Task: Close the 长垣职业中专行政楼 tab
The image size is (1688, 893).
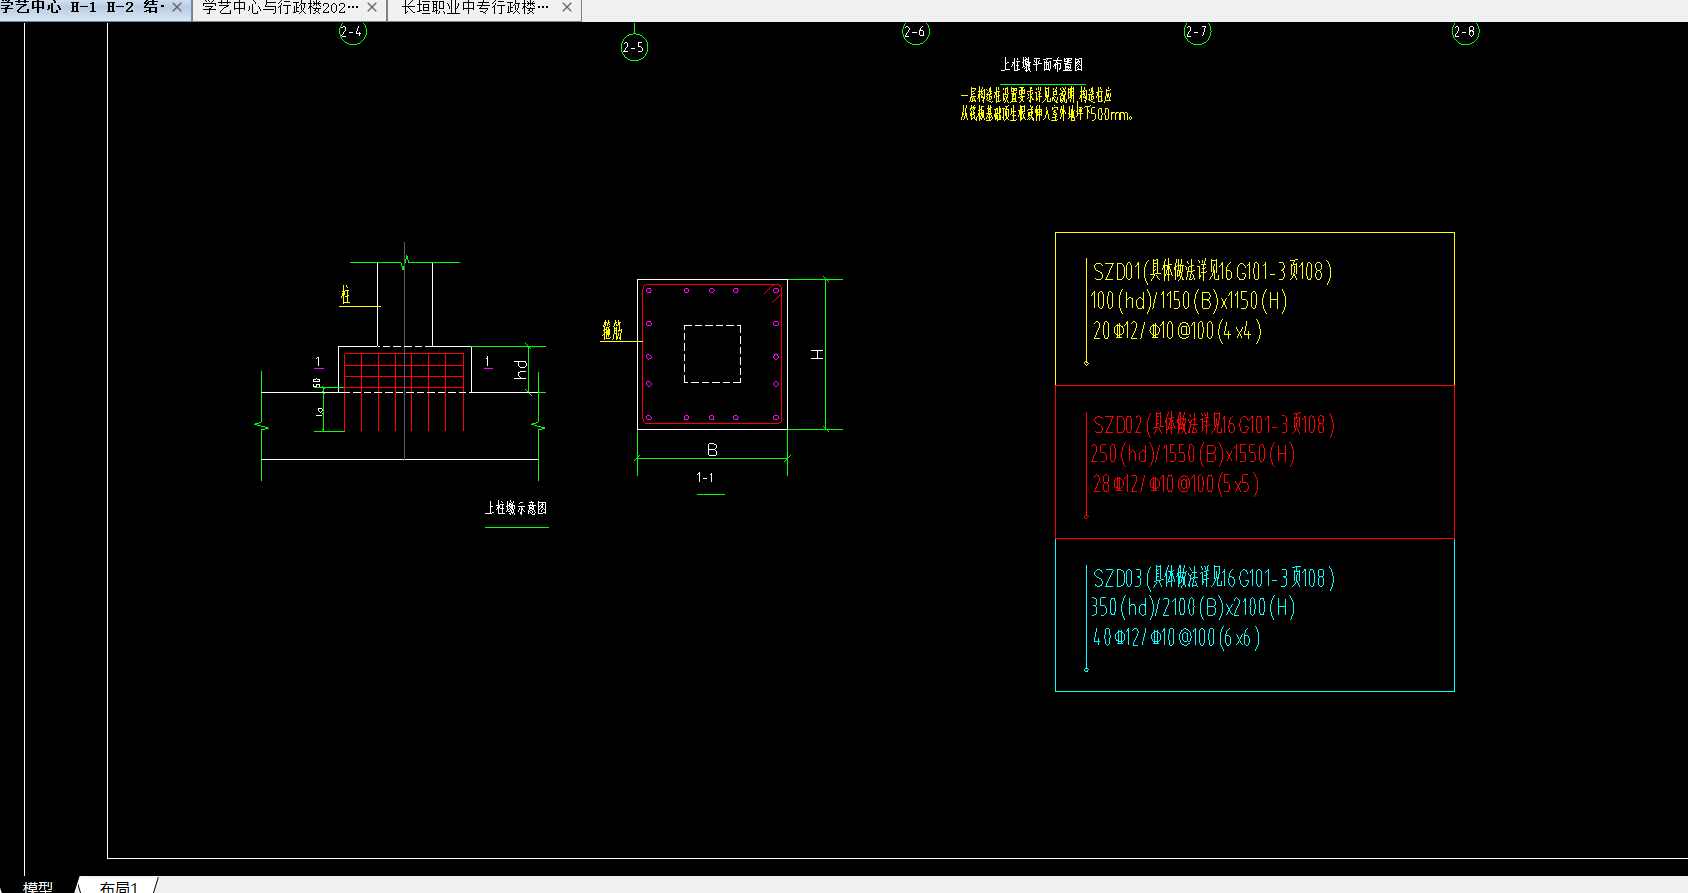Action: pos(567,8)
